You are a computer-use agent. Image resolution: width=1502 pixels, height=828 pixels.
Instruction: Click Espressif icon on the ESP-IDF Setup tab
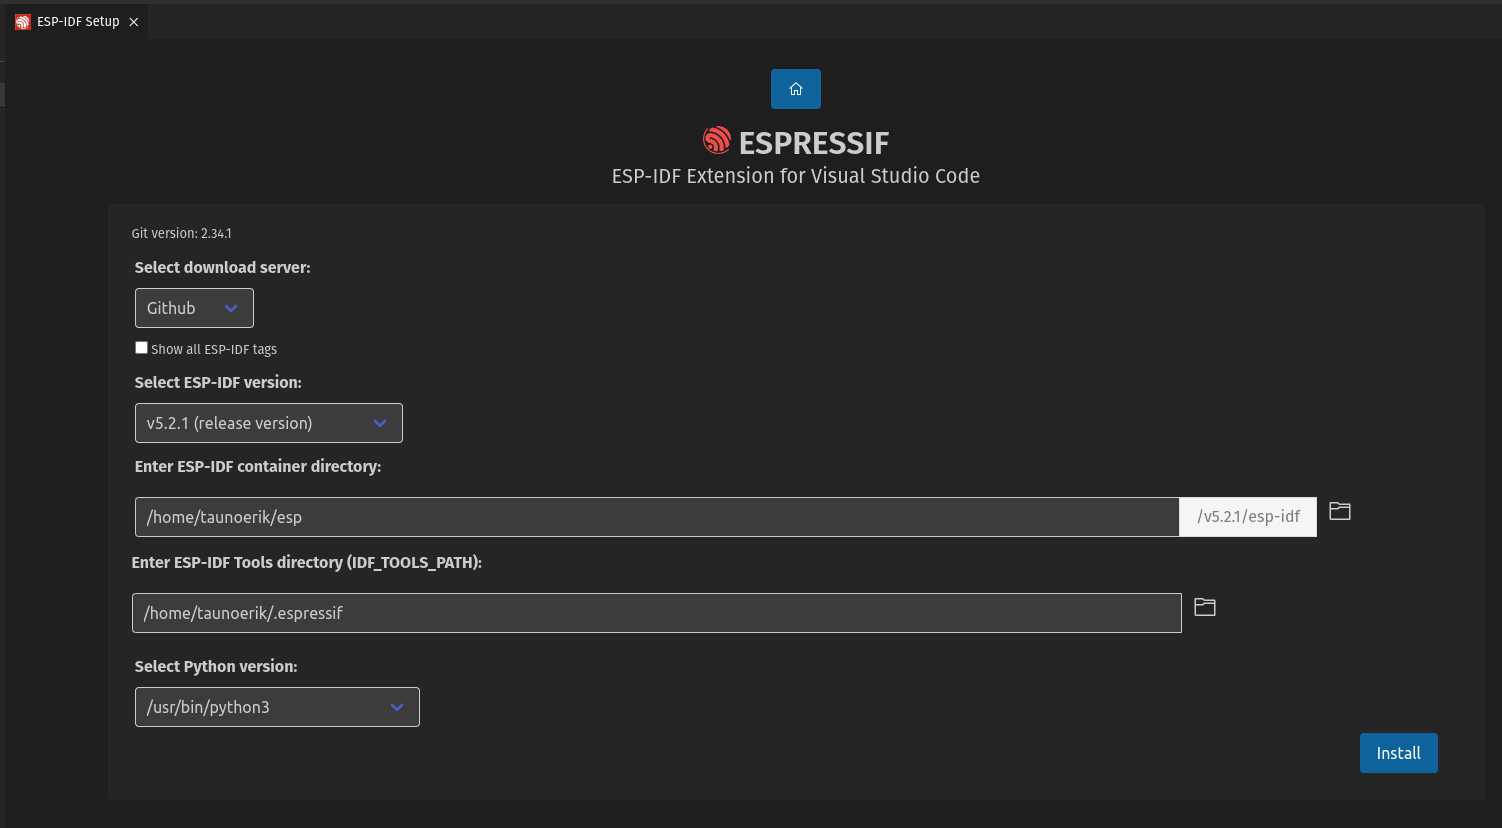click(23, 22)
